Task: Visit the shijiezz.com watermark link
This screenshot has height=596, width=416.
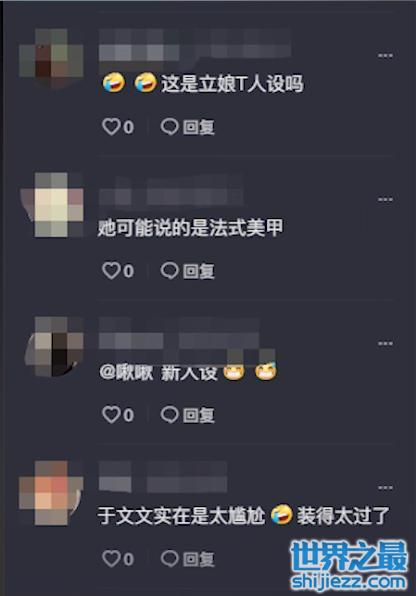Action: pyautogui.click(x=348, y=582)
